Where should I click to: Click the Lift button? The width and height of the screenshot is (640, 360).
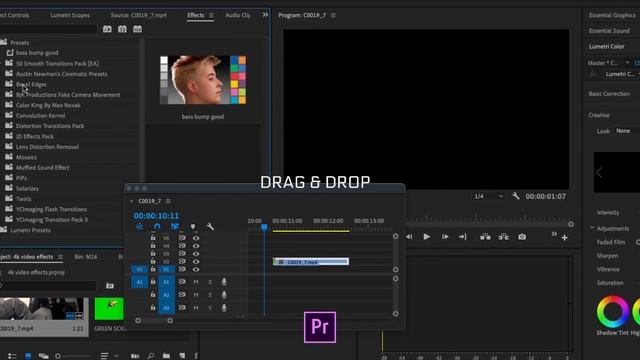[x=485, y=237]
